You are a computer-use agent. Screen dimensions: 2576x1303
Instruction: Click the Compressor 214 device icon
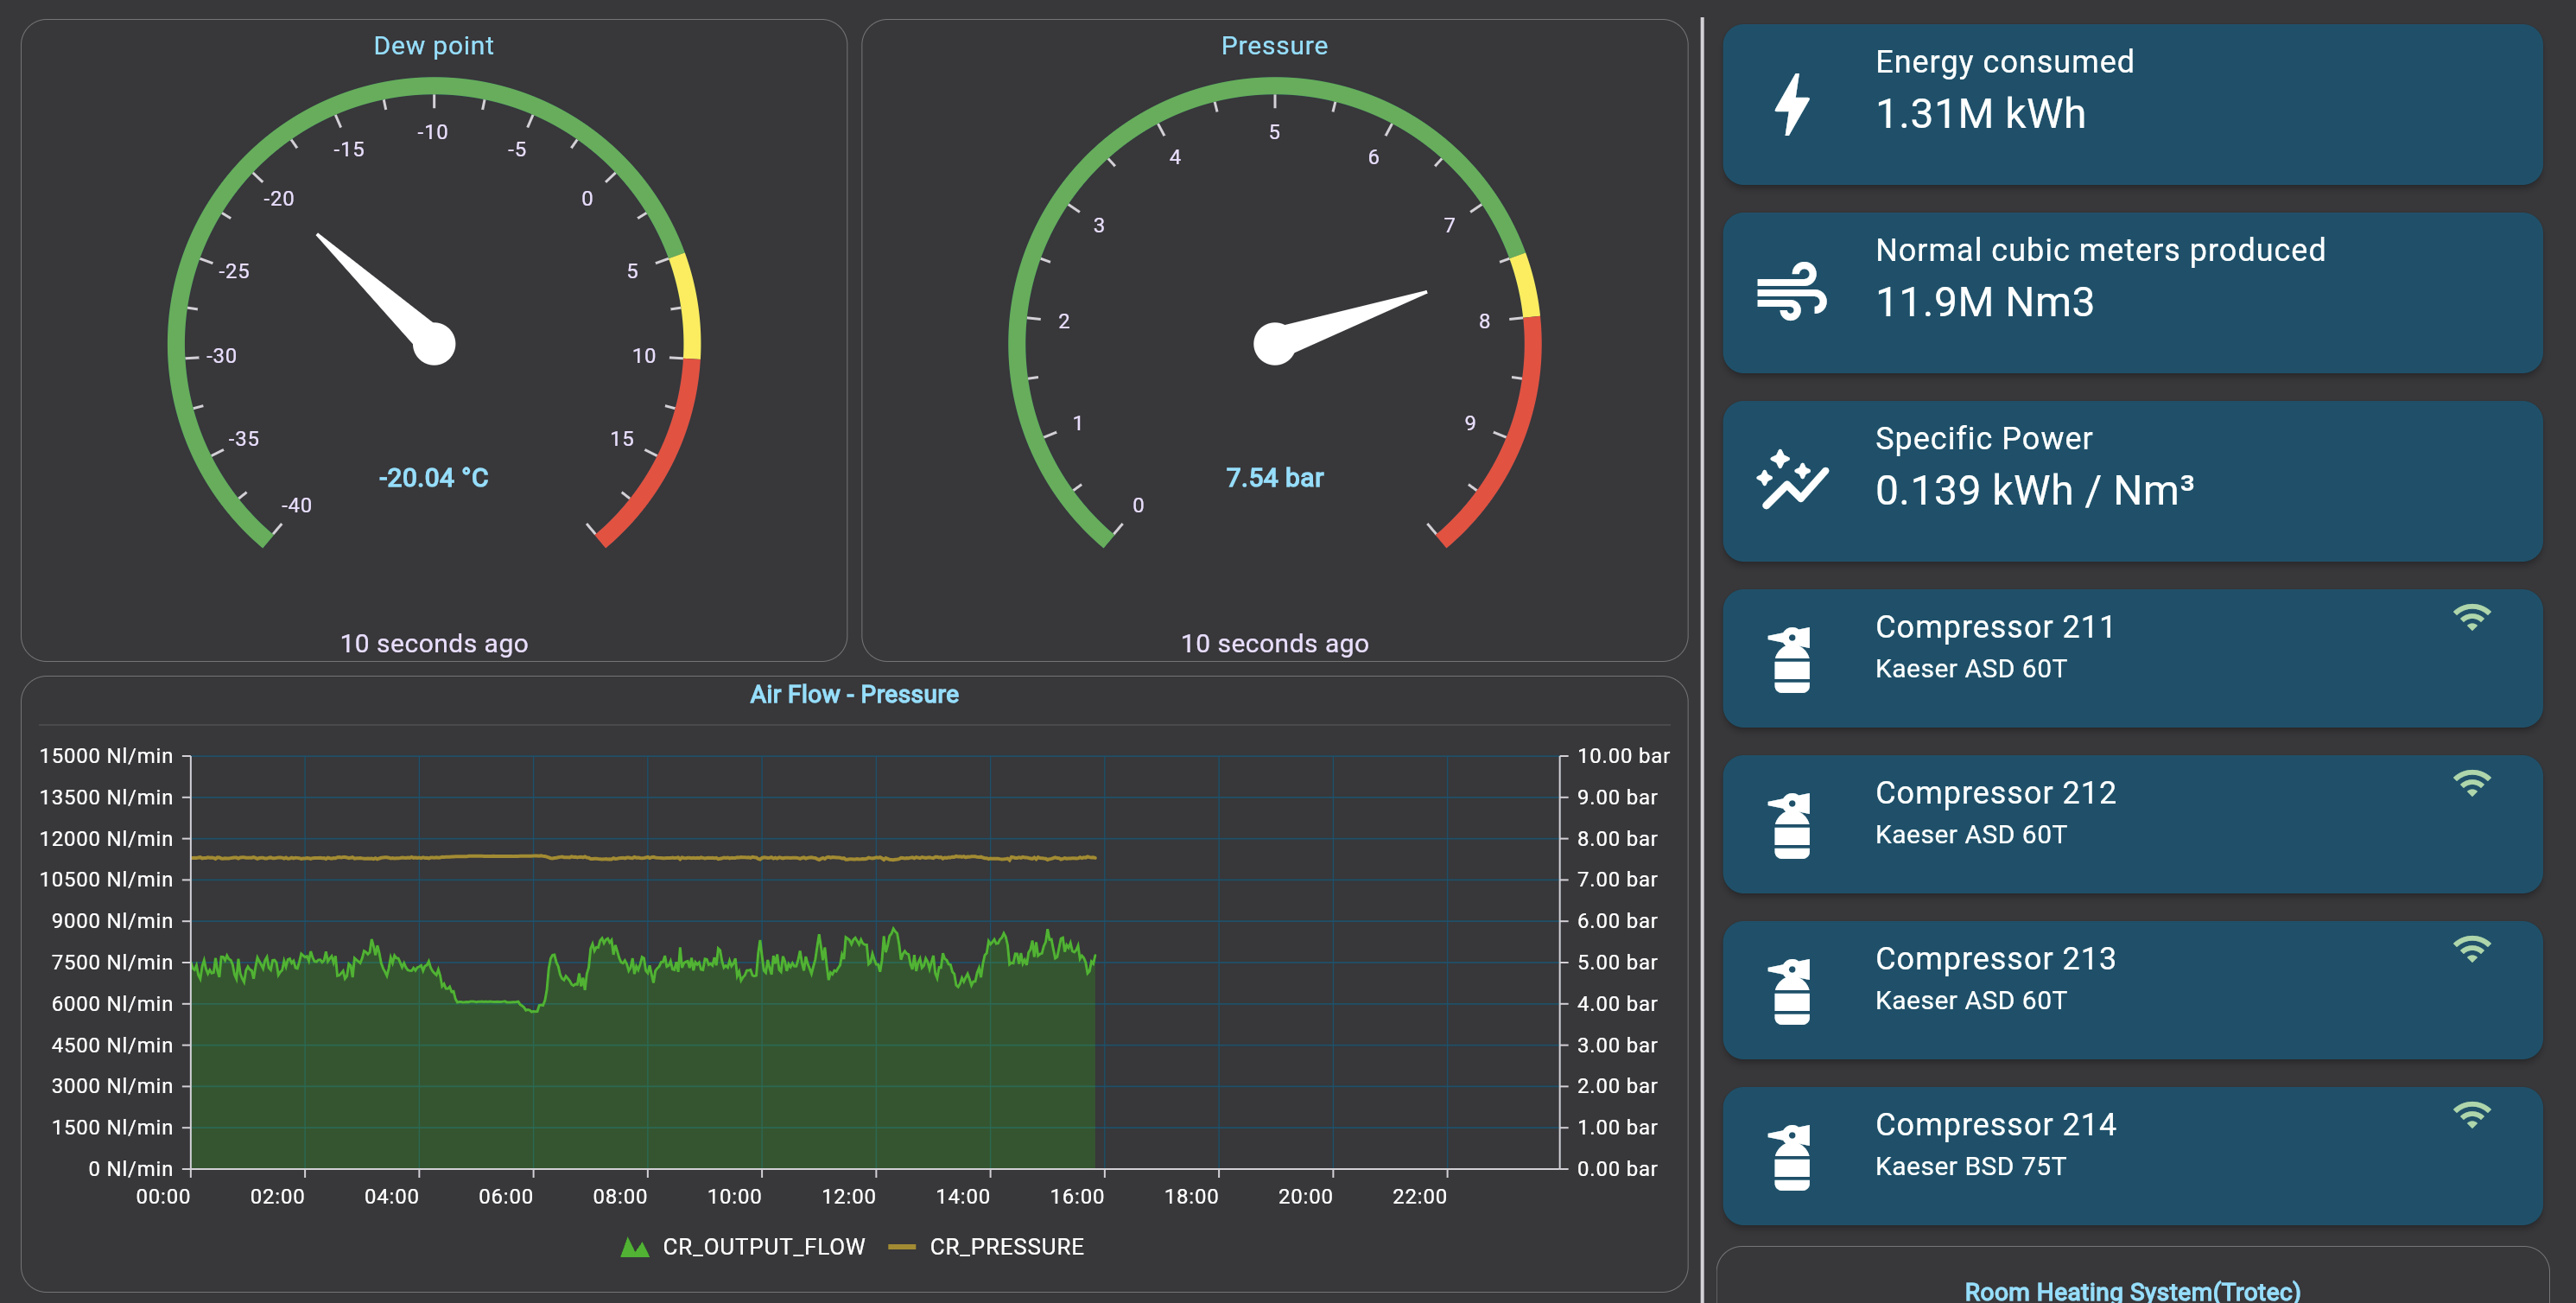[1791, 1157]
